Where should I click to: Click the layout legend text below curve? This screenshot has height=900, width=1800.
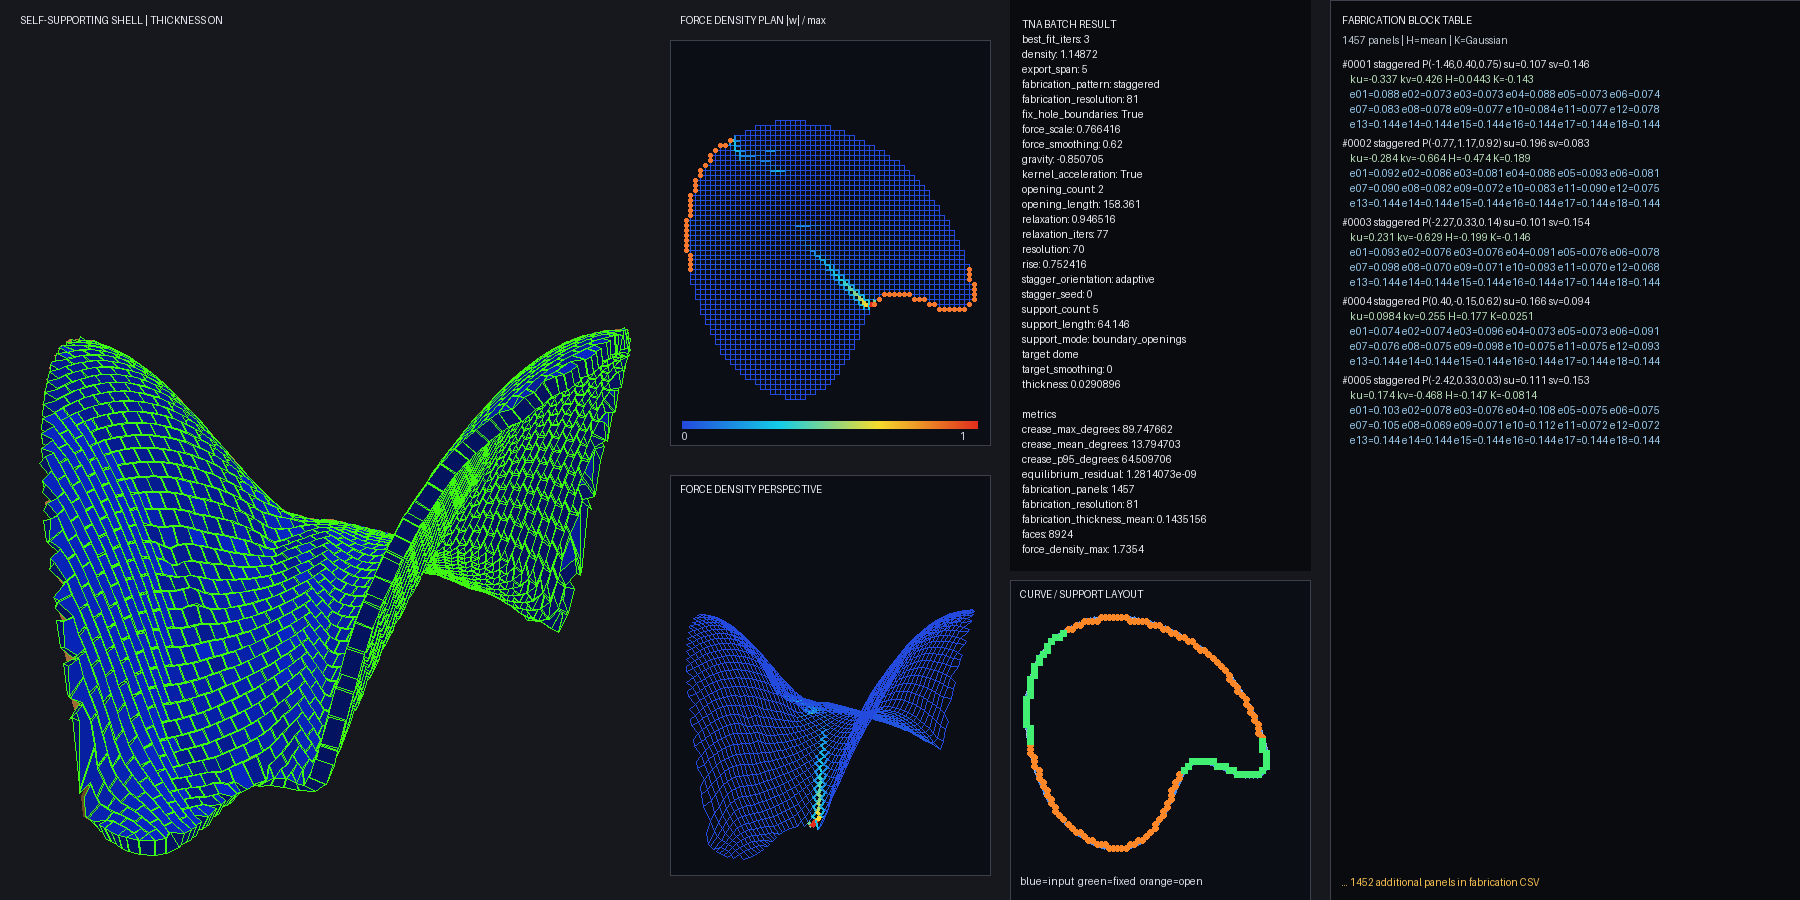click(1111, 881)
